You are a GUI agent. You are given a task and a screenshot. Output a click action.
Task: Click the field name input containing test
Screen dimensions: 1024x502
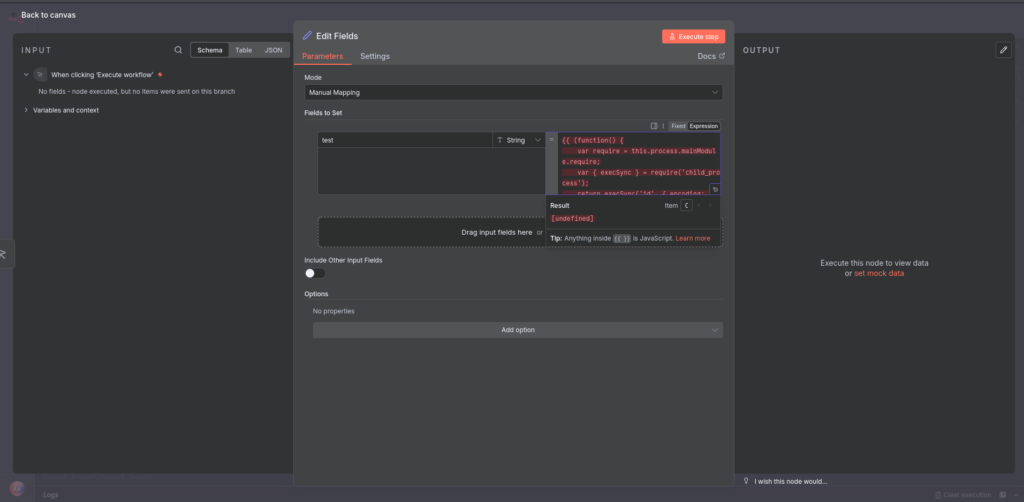click(x=405, y=141)
